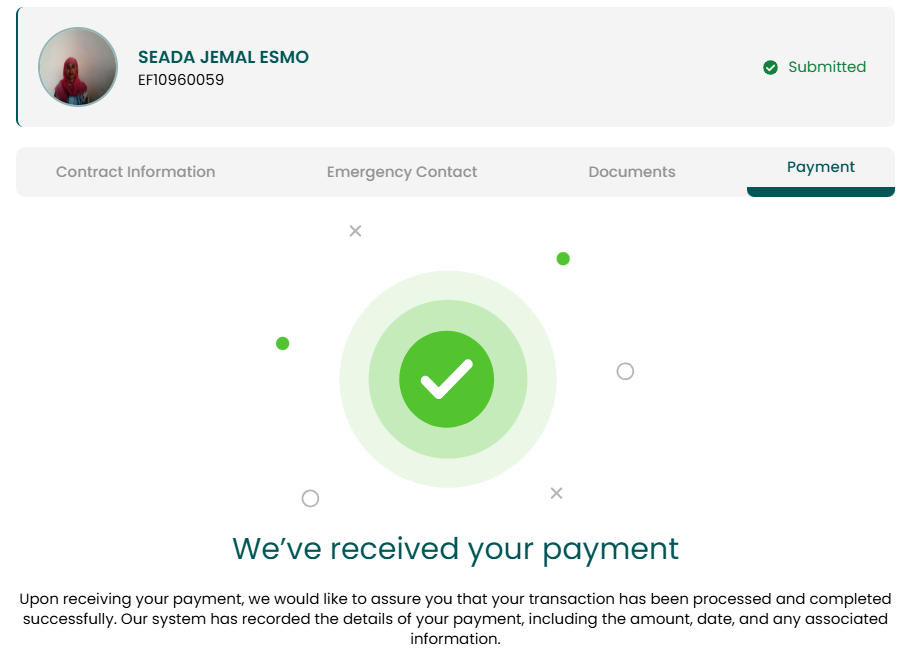
Task: Click the We've received your payment heading
Action: point(455,549)
